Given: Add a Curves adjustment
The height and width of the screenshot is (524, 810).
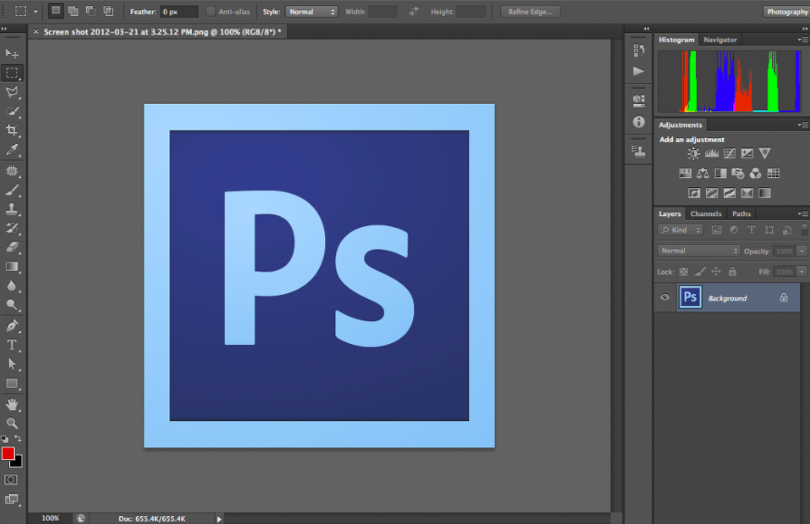Looking at the screenshot, I should point(729,153).
